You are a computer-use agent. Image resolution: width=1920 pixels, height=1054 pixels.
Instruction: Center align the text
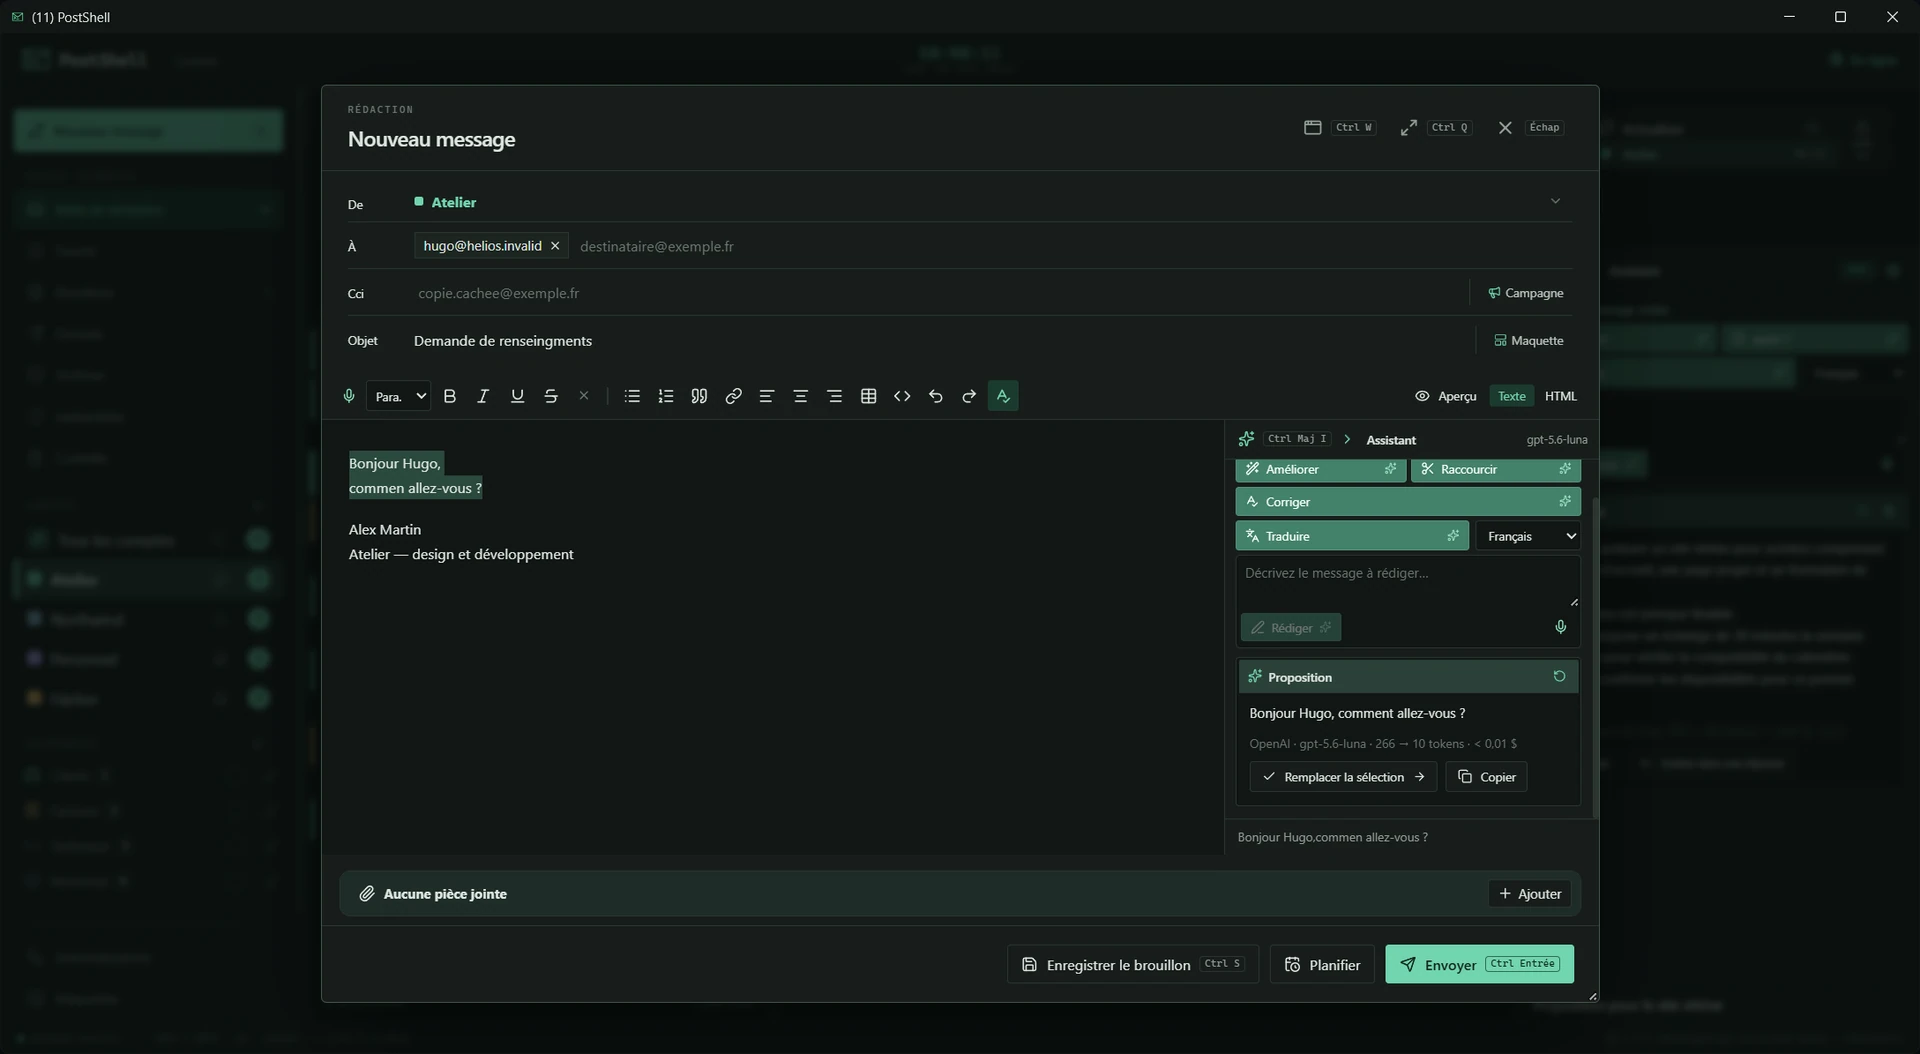[x=800, y=396]
